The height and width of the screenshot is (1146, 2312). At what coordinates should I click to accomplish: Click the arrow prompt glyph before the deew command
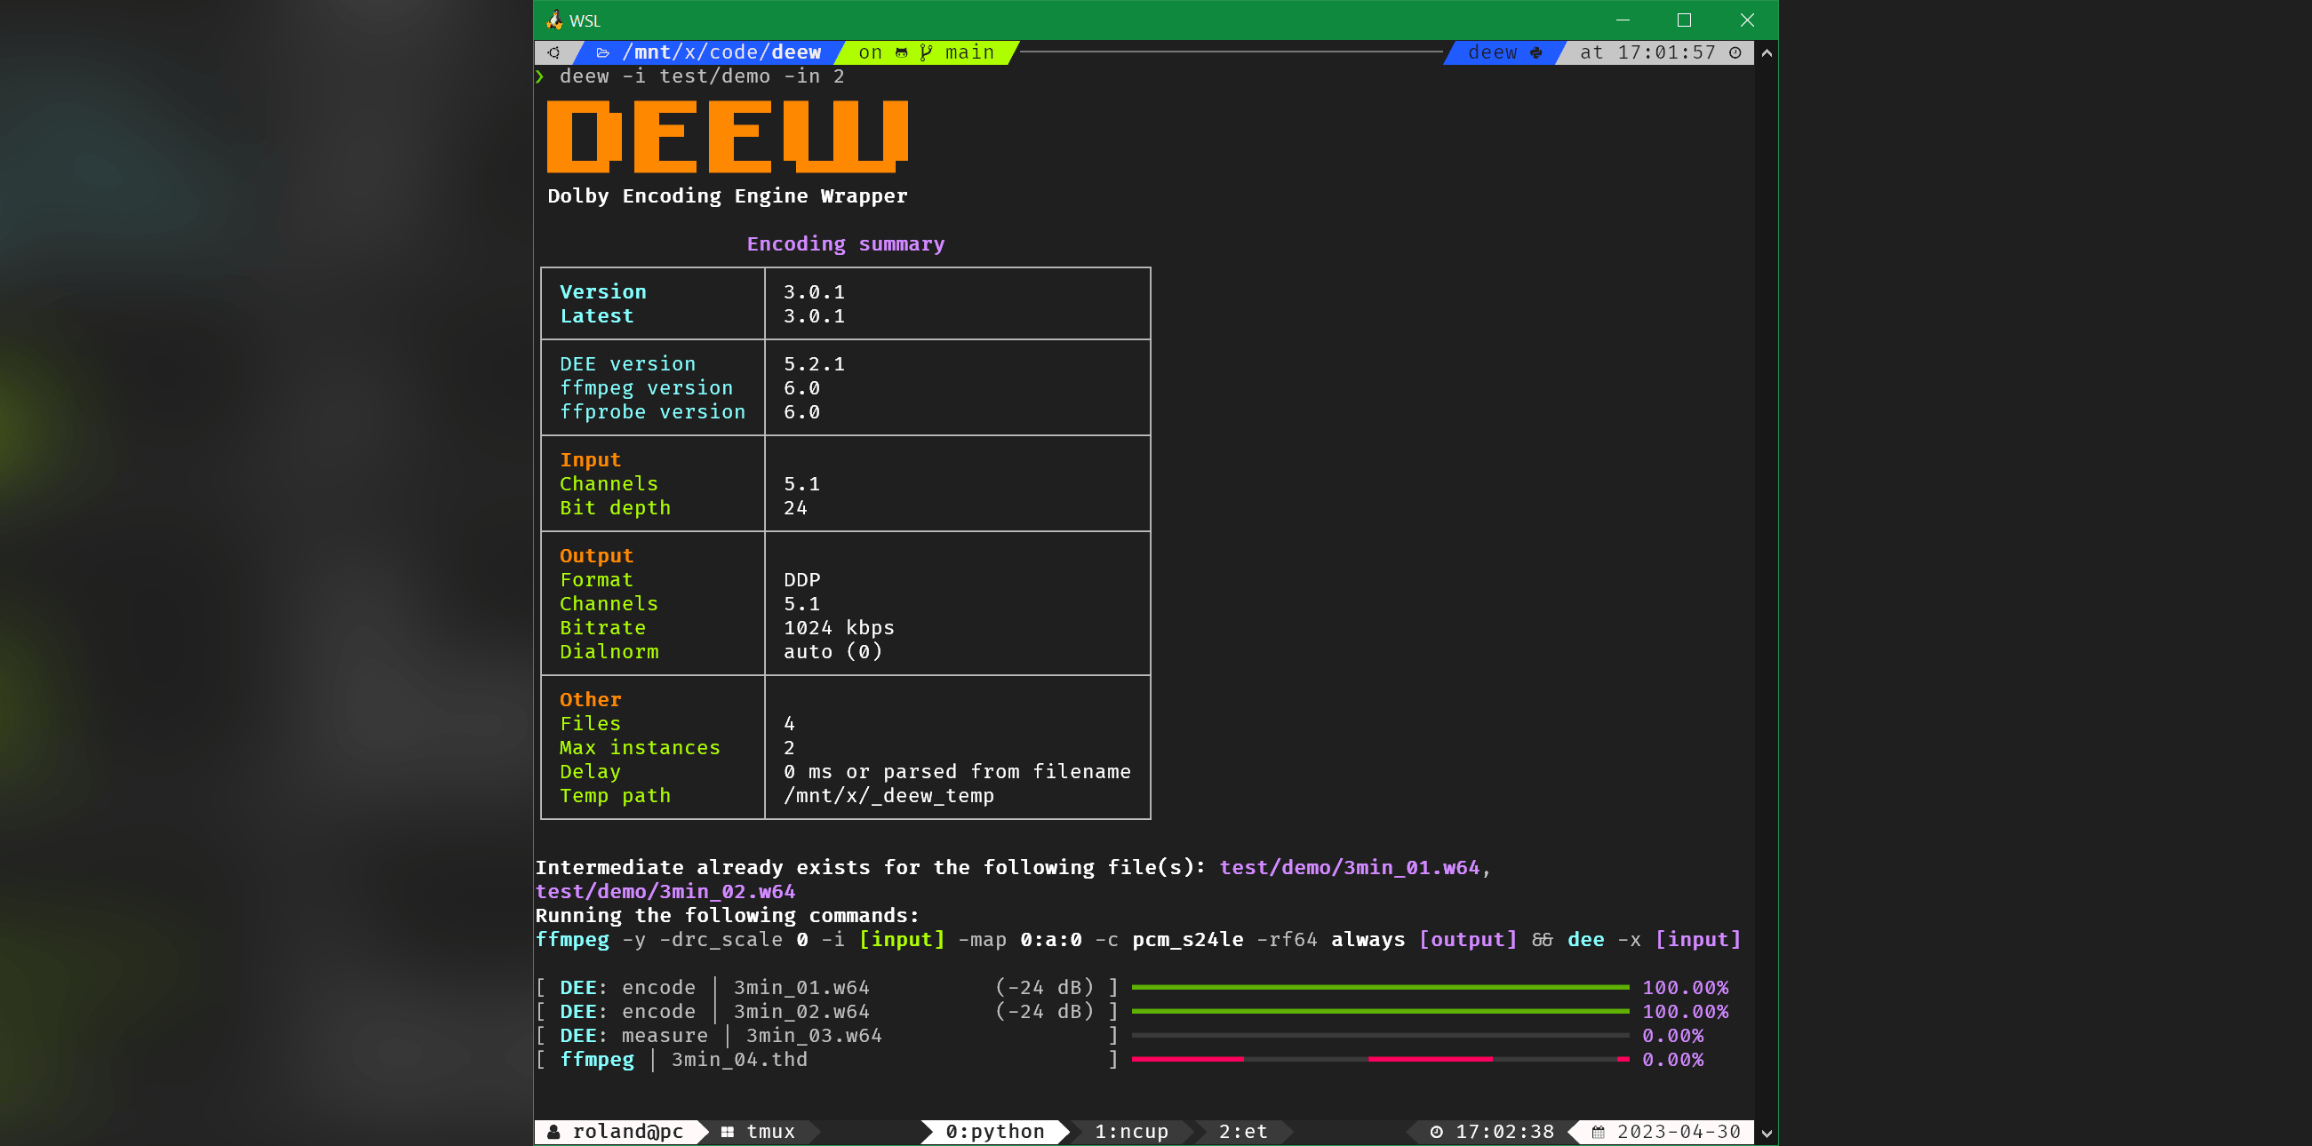[x=541, y=76]
